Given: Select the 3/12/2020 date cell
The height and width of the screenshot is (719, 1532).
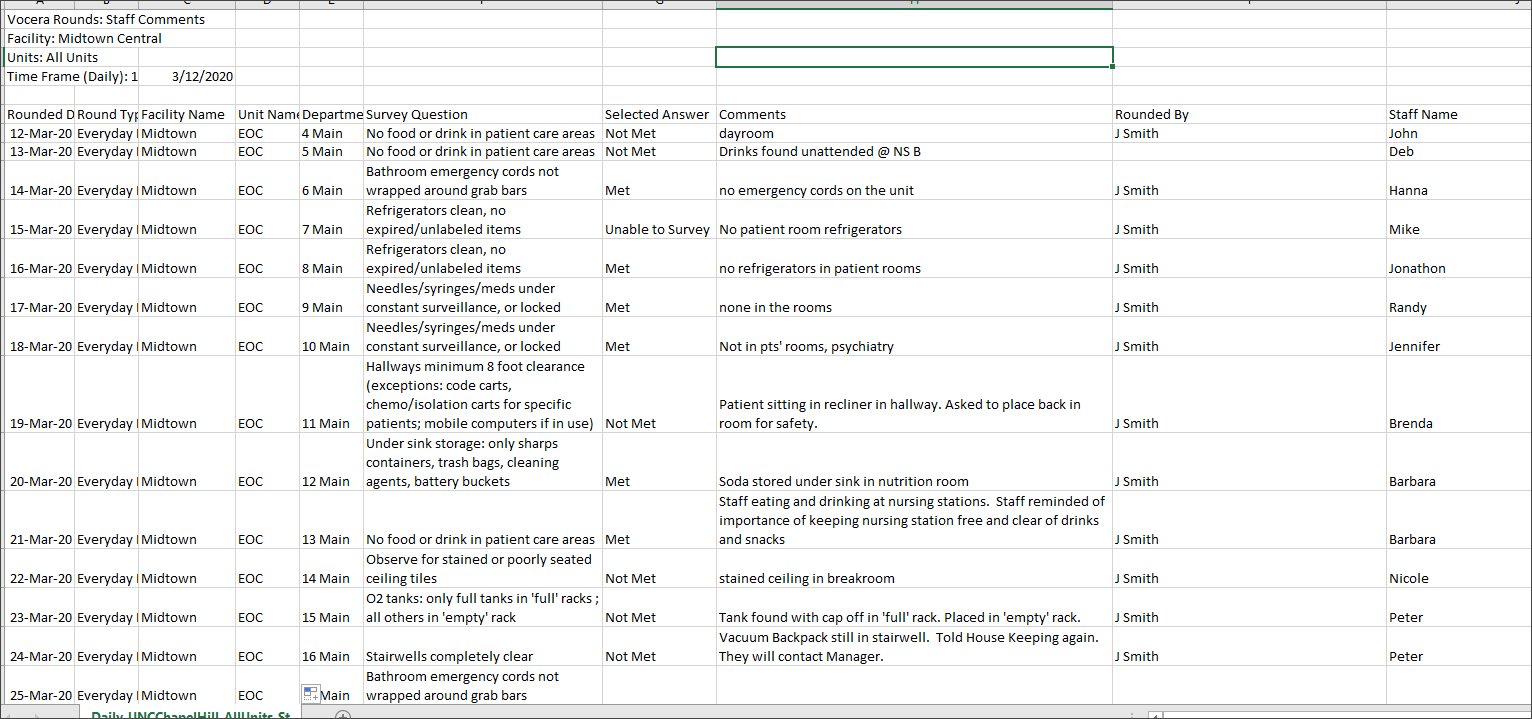Looking at the screenshot, I should 202,76.
